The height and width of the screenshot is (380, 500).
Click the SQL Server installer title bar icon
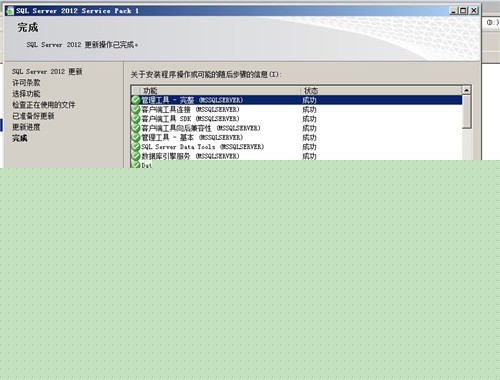[10, 10]
